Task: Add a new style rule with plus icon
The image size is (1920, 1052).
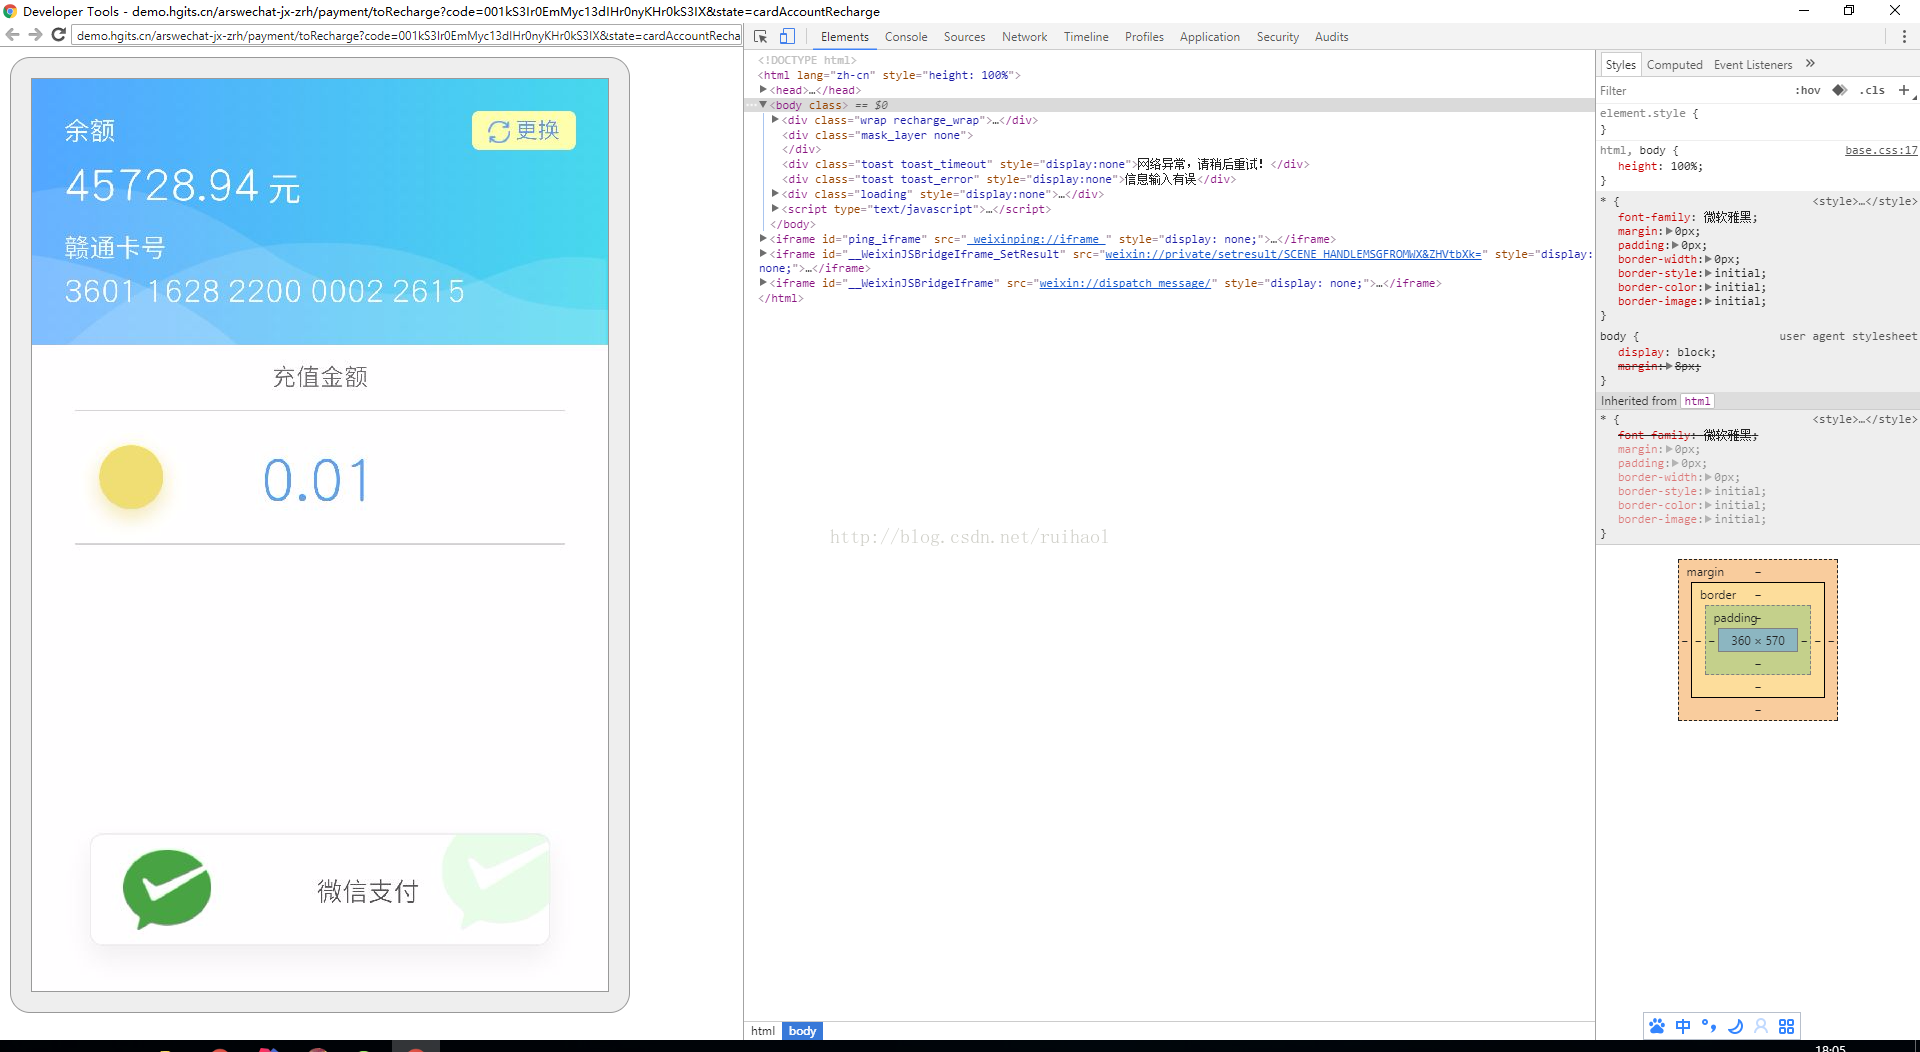Action: pos(1904,90)
